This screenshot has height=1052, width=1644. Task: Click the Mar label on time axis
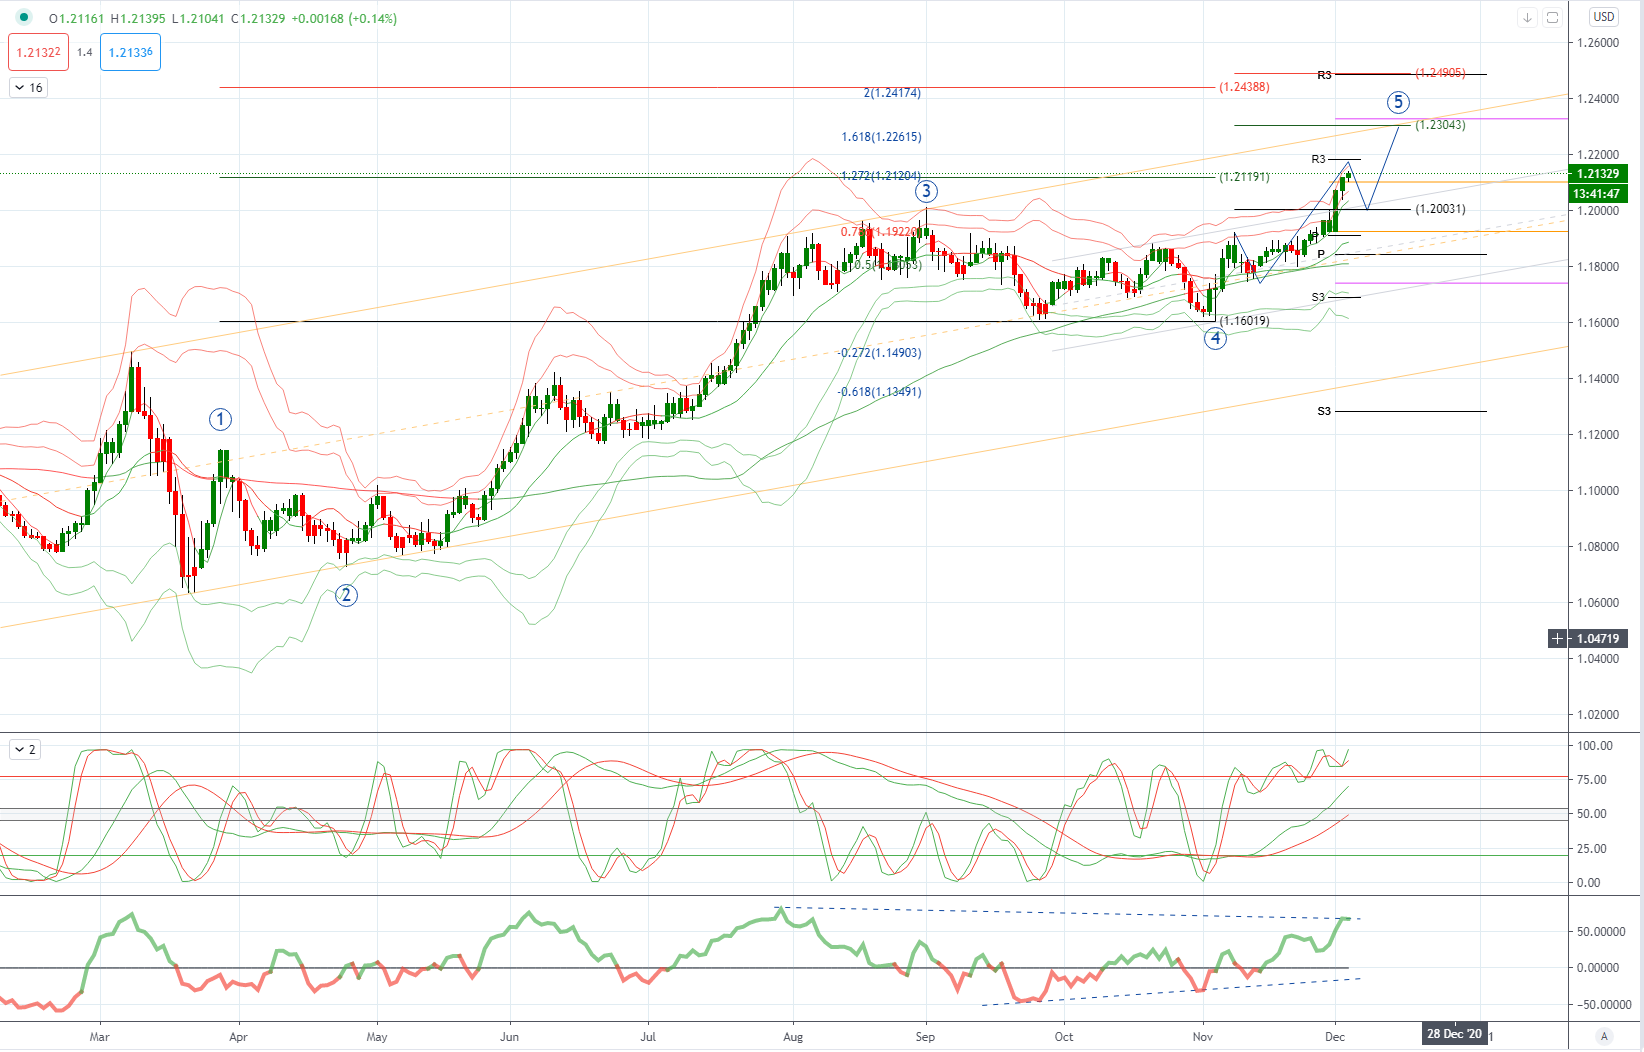(x=99, y=1037)
